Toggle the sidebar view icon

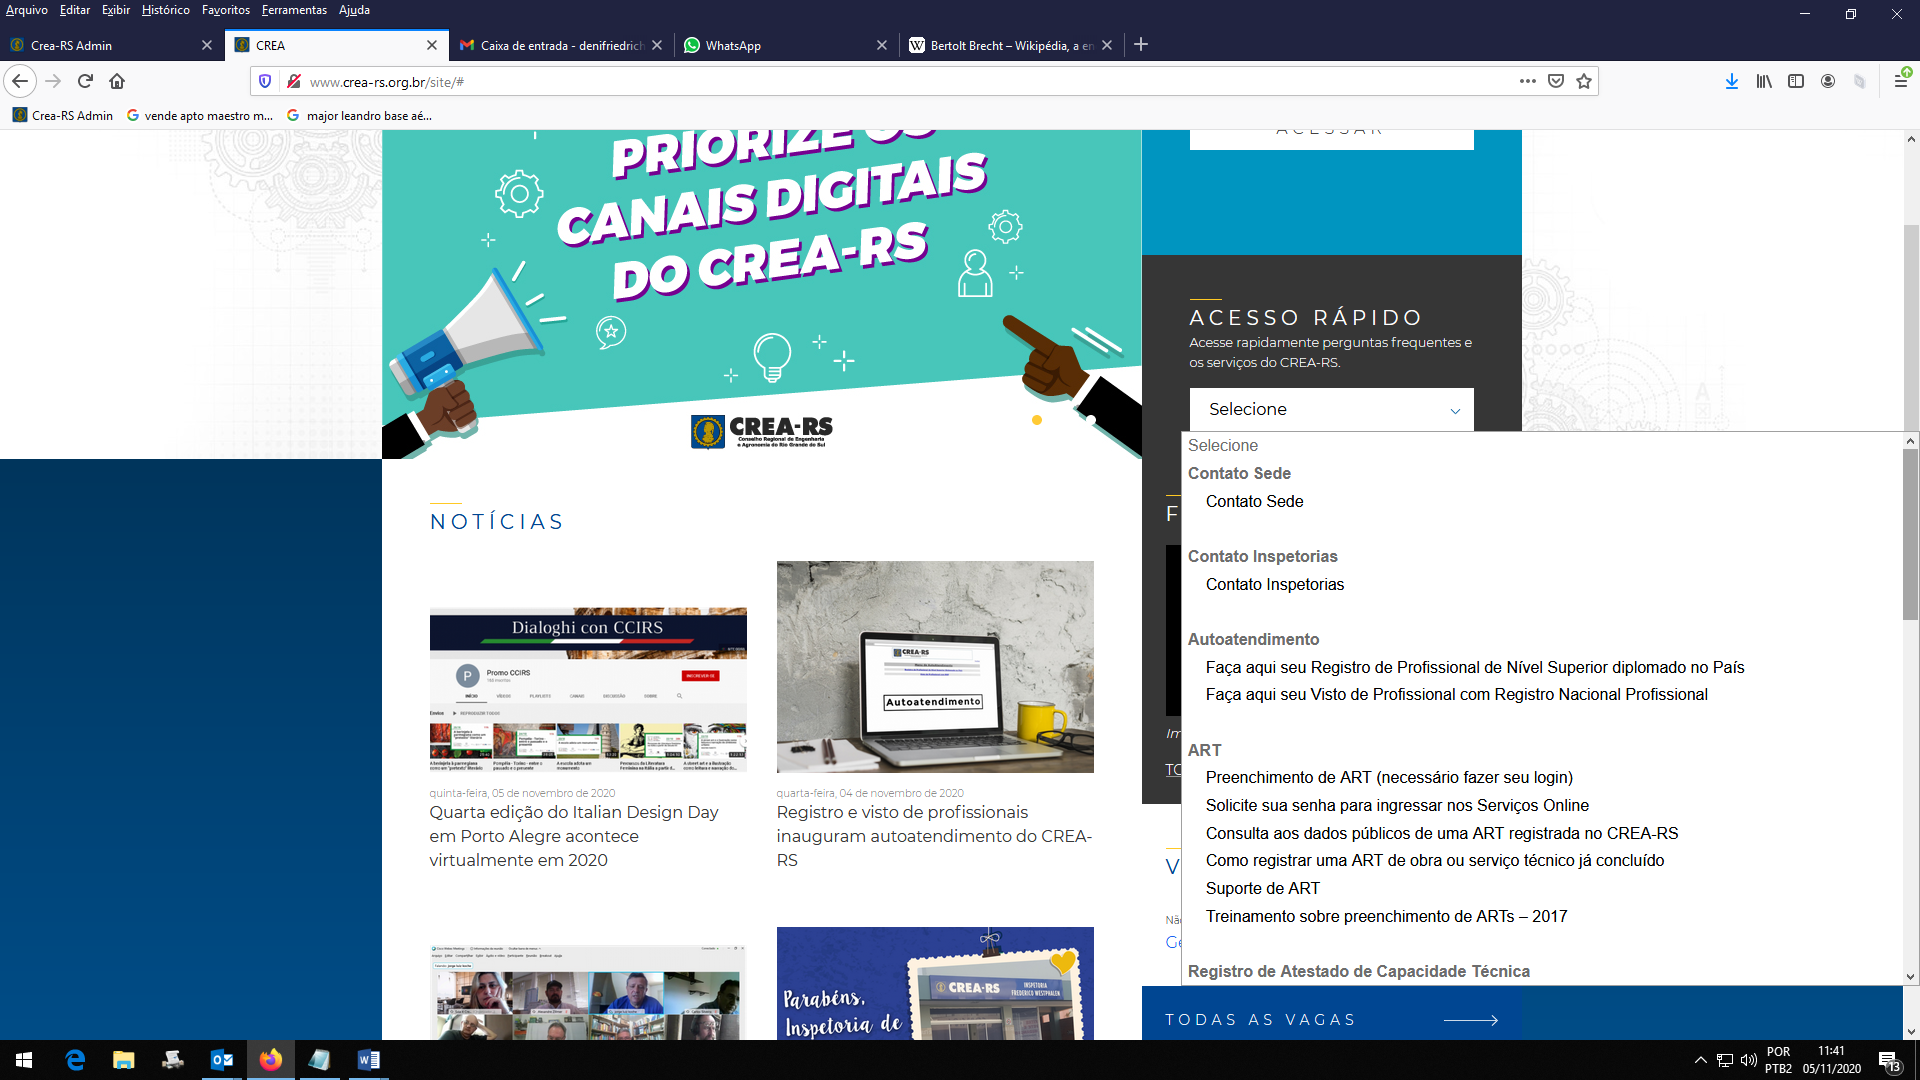pyautogui.click(x=1796, y=81)
